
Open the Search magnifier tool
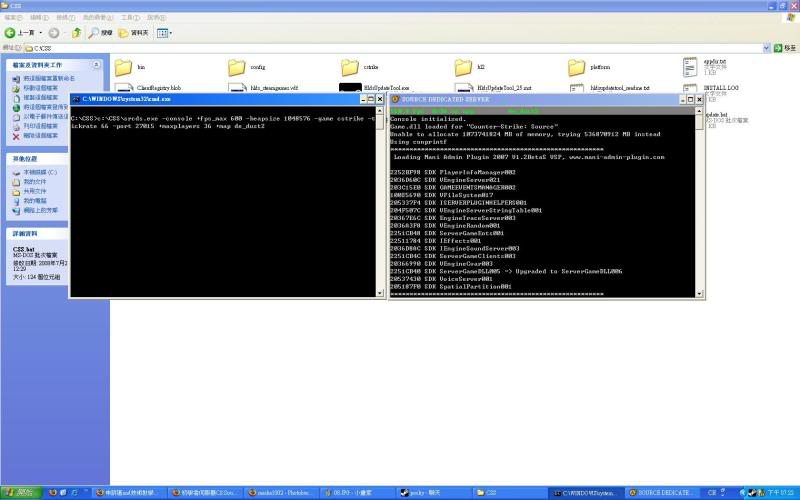(94, 32)
